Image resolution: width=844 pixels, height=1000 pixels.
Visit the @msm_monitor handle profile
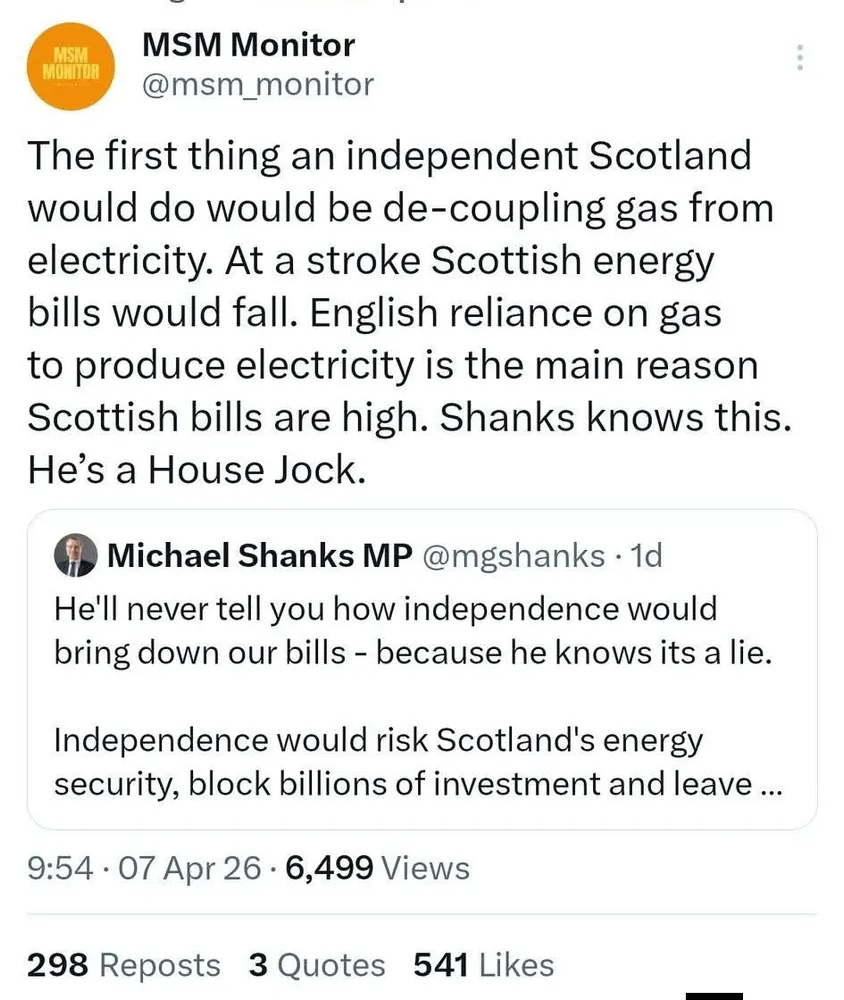(258, 84)
